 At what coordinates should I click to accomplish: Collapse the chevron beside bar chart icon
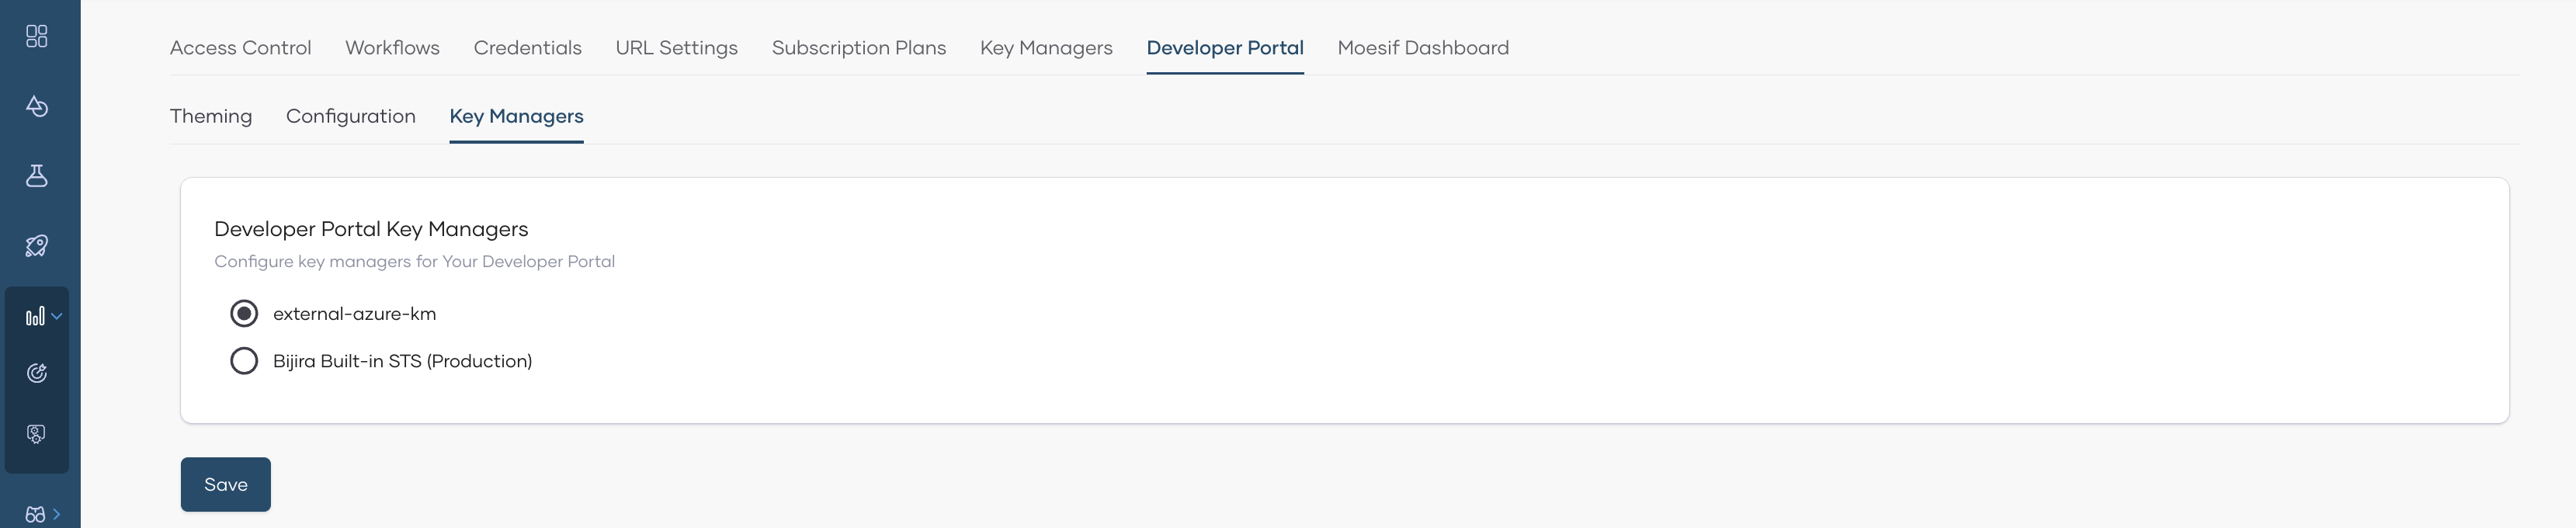click(x=57, y=316)
